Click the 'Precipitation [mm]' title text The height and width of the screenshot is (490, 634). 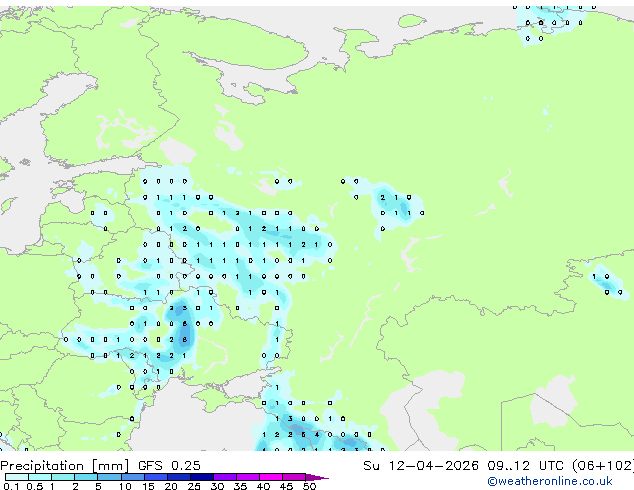coord(65,466)
